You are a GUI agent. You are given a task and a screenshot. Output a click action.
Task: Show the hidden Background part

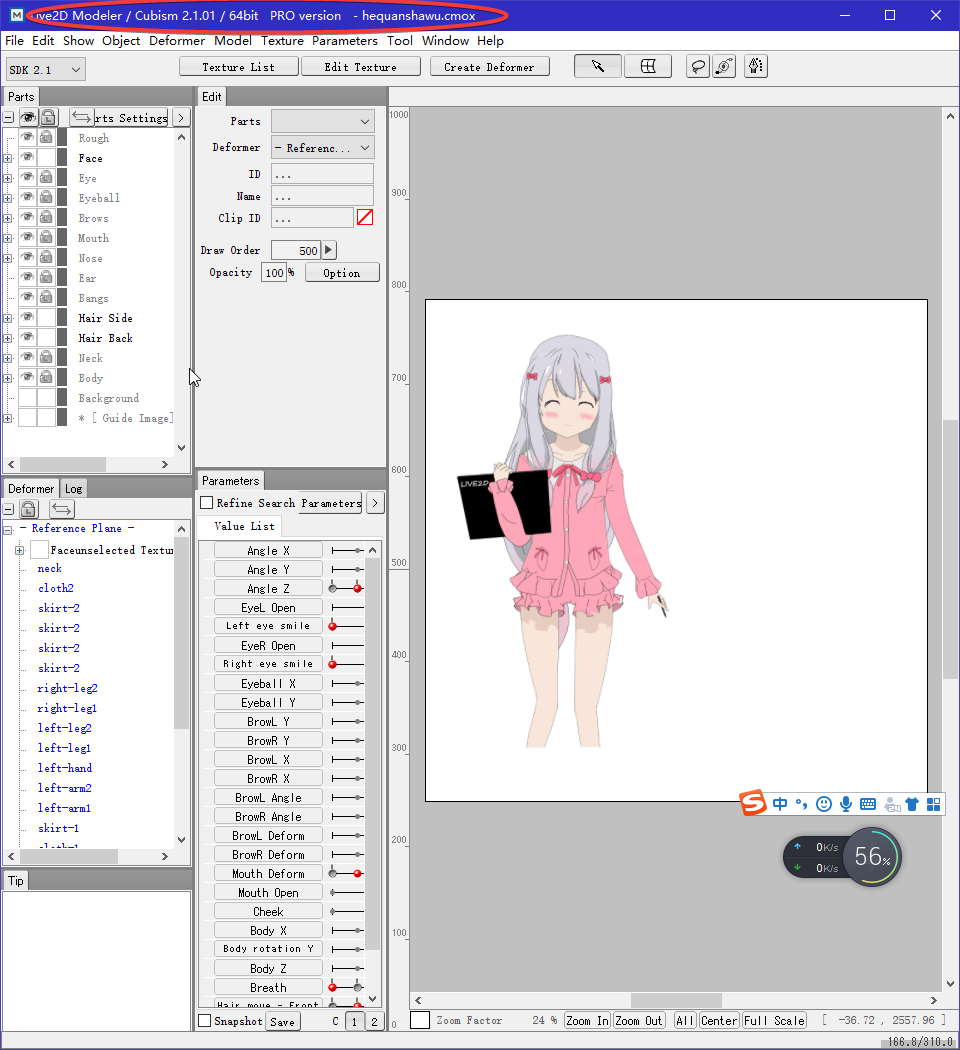[27, 397]
